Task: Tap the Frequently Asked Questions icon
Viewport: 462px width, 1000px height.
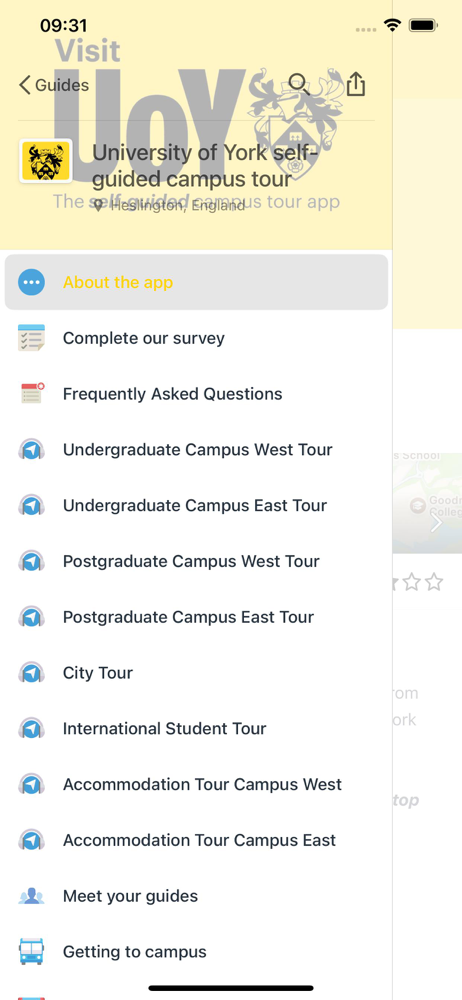Action: click(x=31, y=393)
